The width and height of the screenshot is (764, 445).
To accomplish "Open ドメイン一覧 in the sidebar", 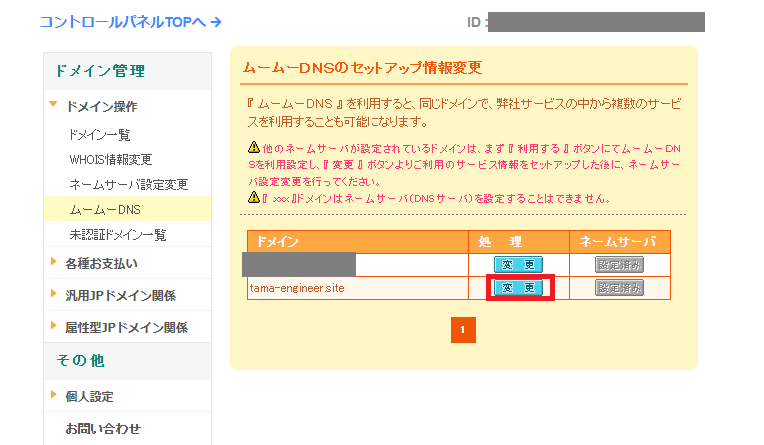I will click(100, 134).
